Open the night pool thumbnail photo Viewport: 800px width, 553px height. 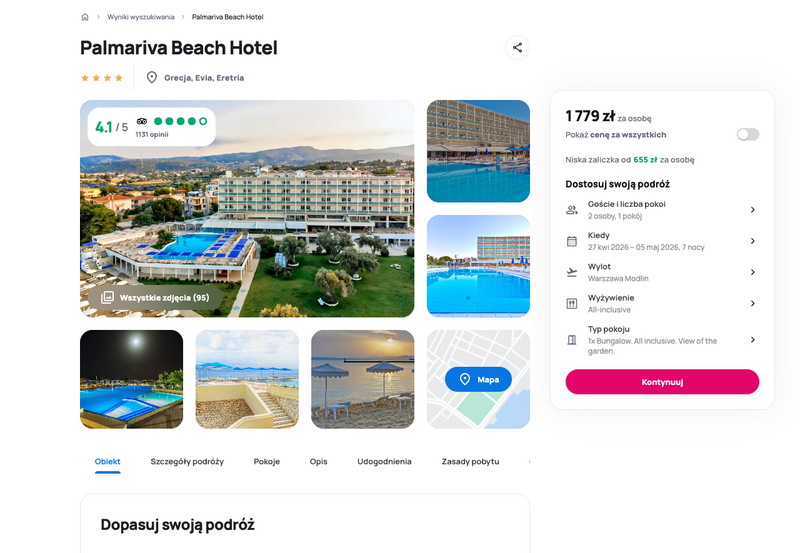[x=132, y=379]
